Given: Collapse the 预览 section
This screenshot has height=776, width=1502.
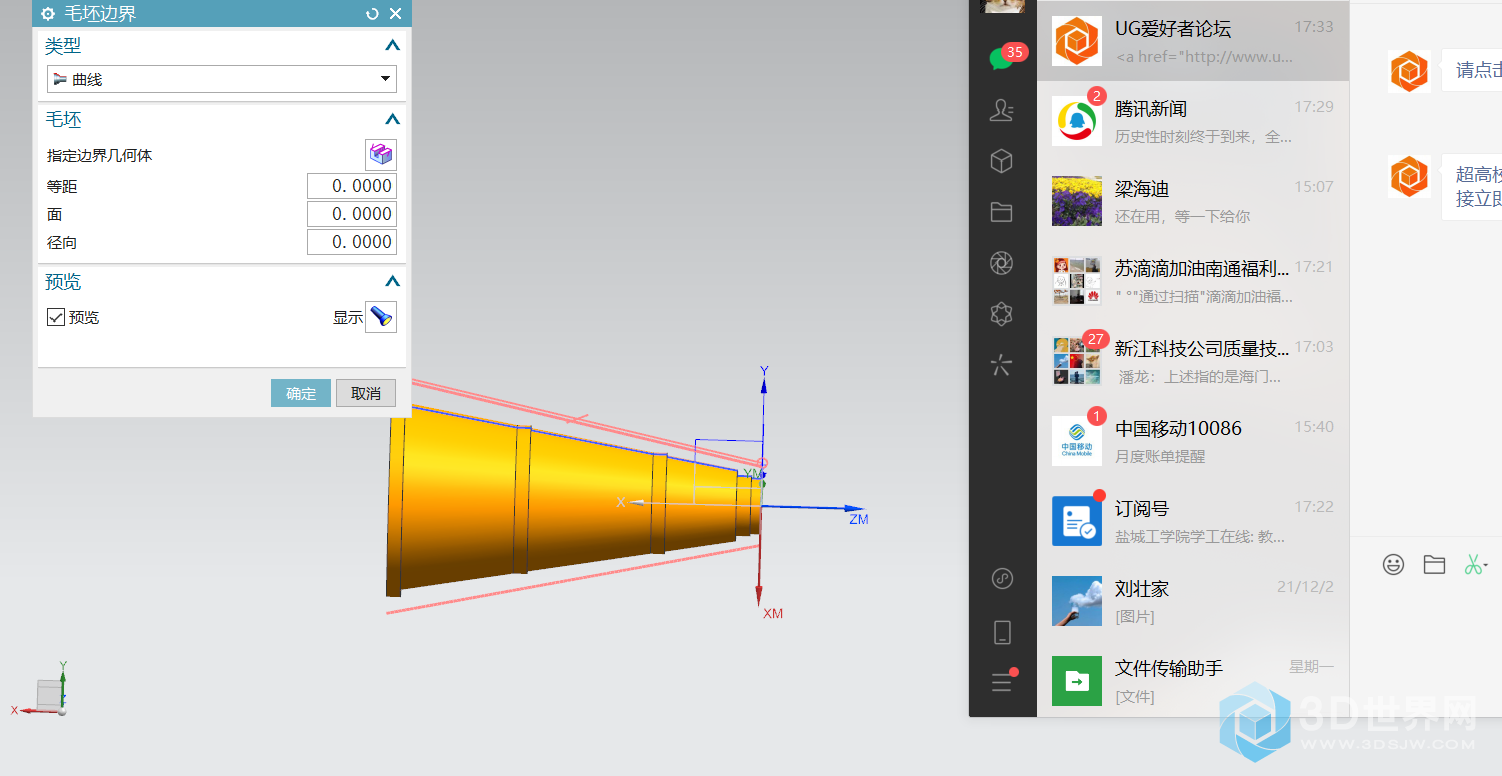Looking at the screenshot, I should [392, 283].
